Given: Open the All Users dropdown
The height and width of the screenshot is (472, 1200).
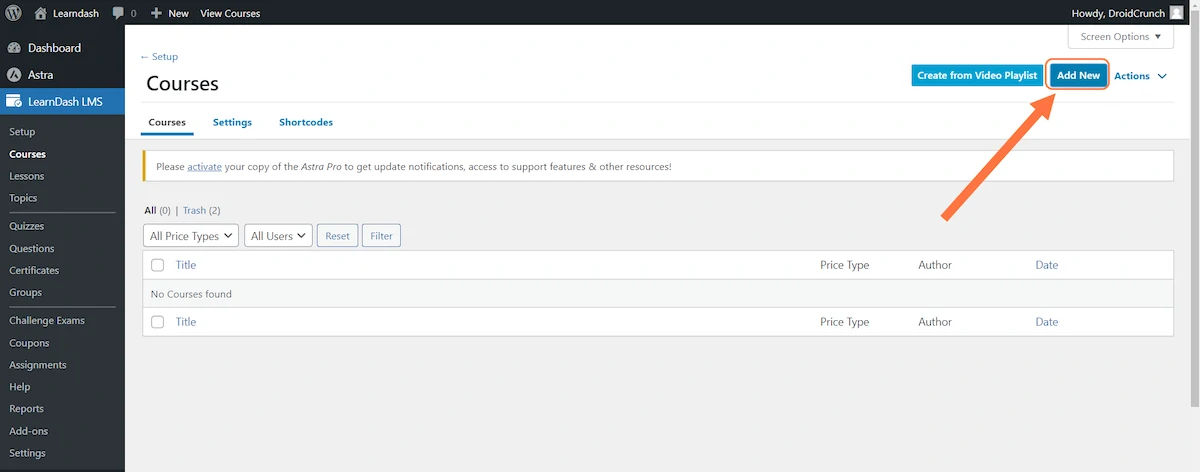Looking at the screenshot, I should tap(279, 236).
